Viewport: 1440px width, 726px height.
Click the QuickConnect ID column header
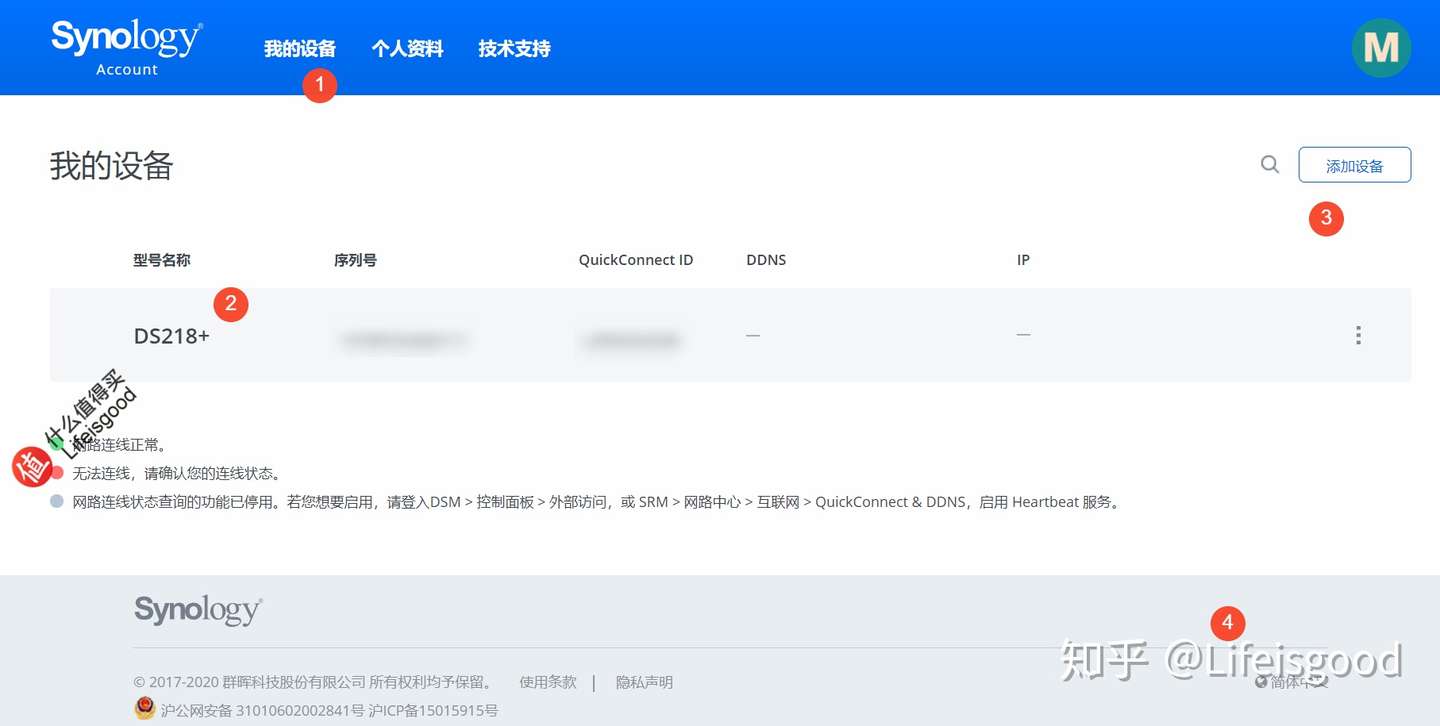(636, 260)
